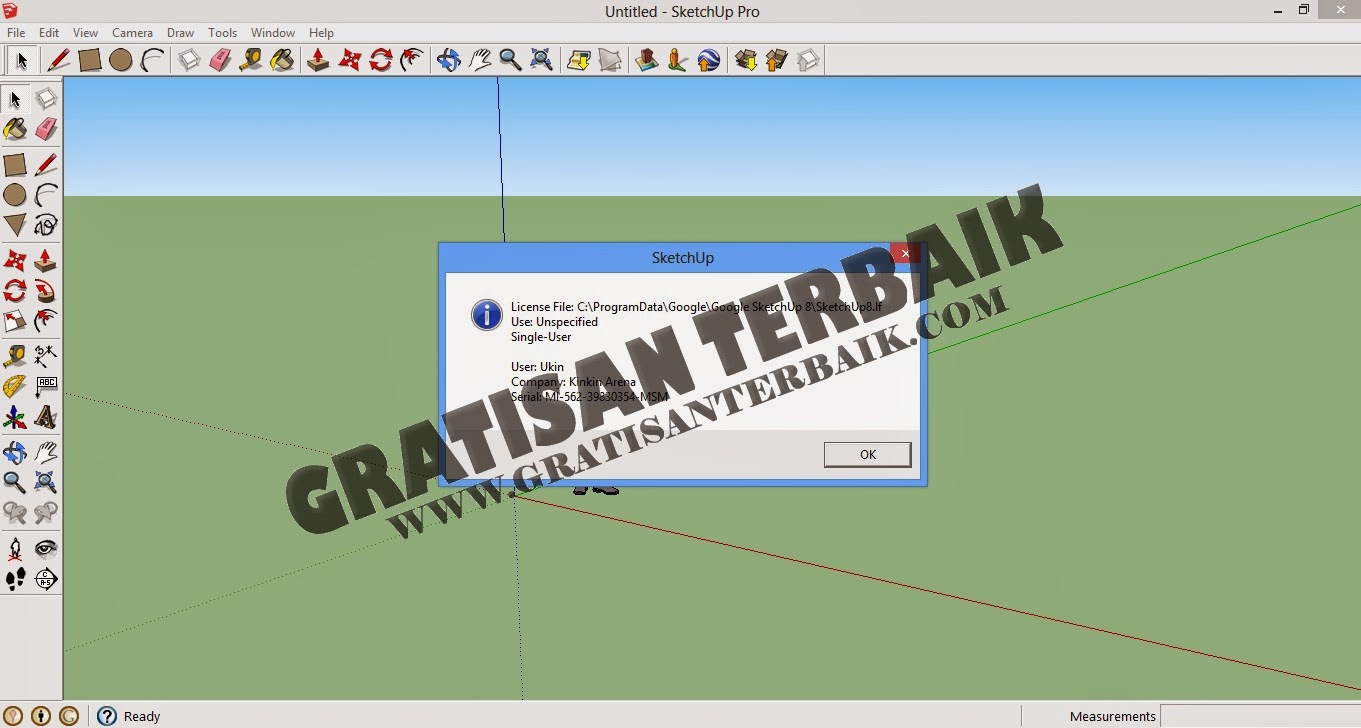Select the Polygon tool in left toolbar

tap(15, 225)
